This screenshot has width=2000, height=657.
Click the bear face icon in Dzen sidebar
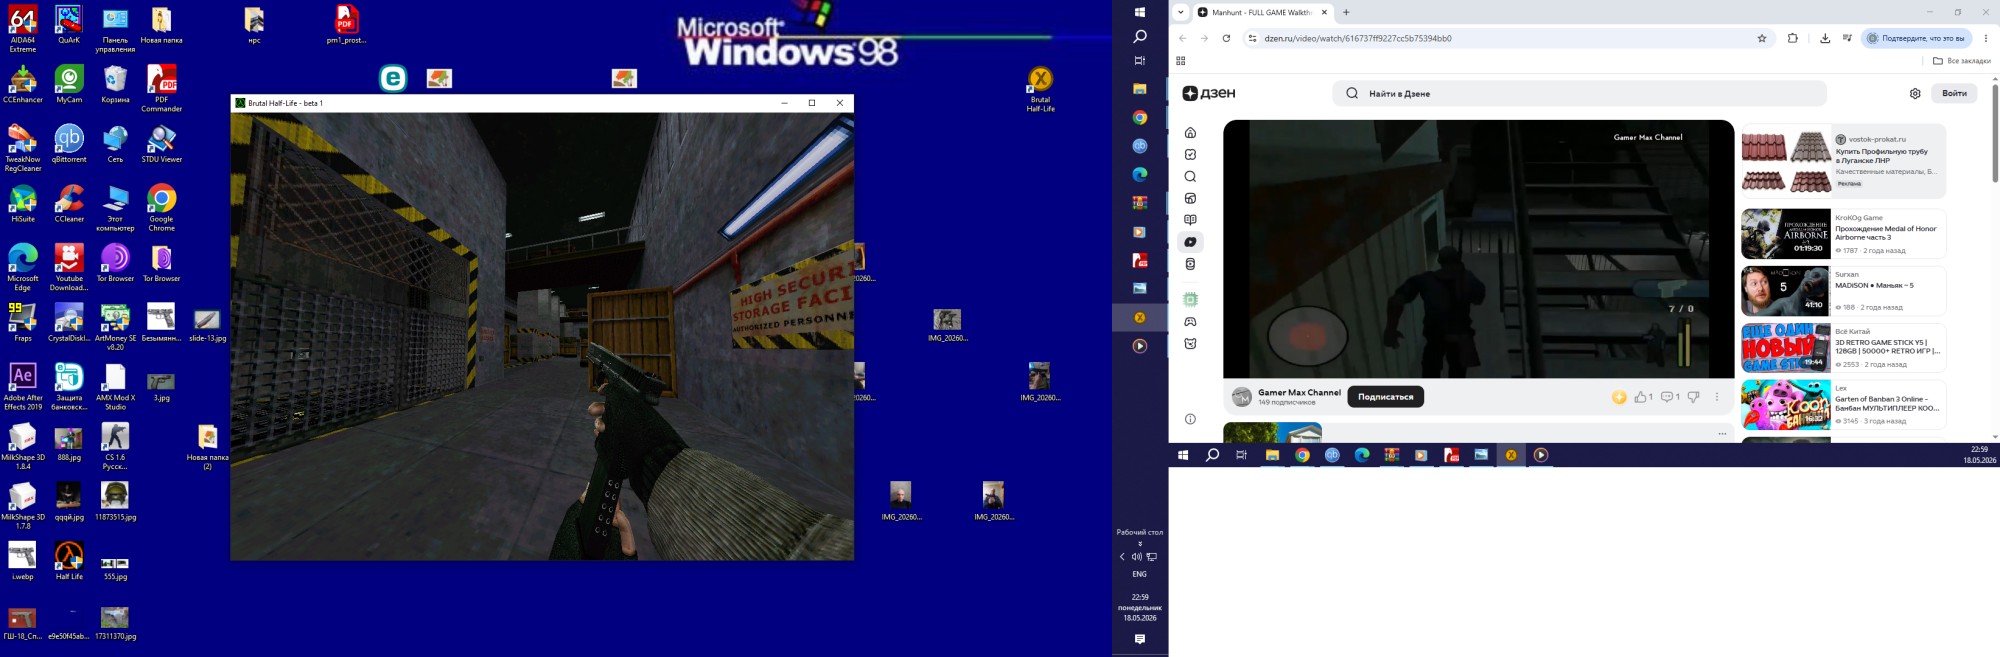coord(1190,344)
